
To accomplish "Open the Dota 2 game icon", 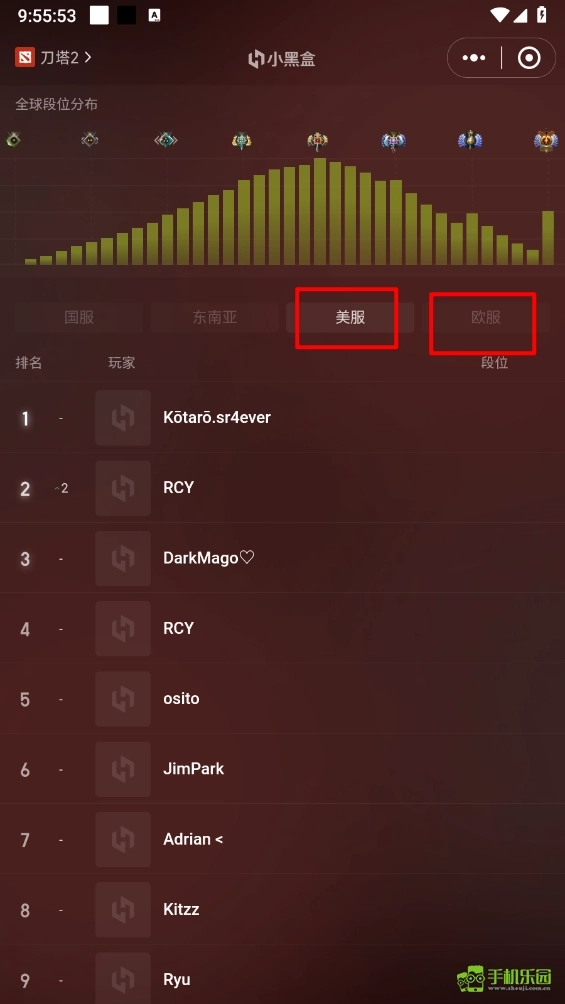I will [x=25, y=58].
